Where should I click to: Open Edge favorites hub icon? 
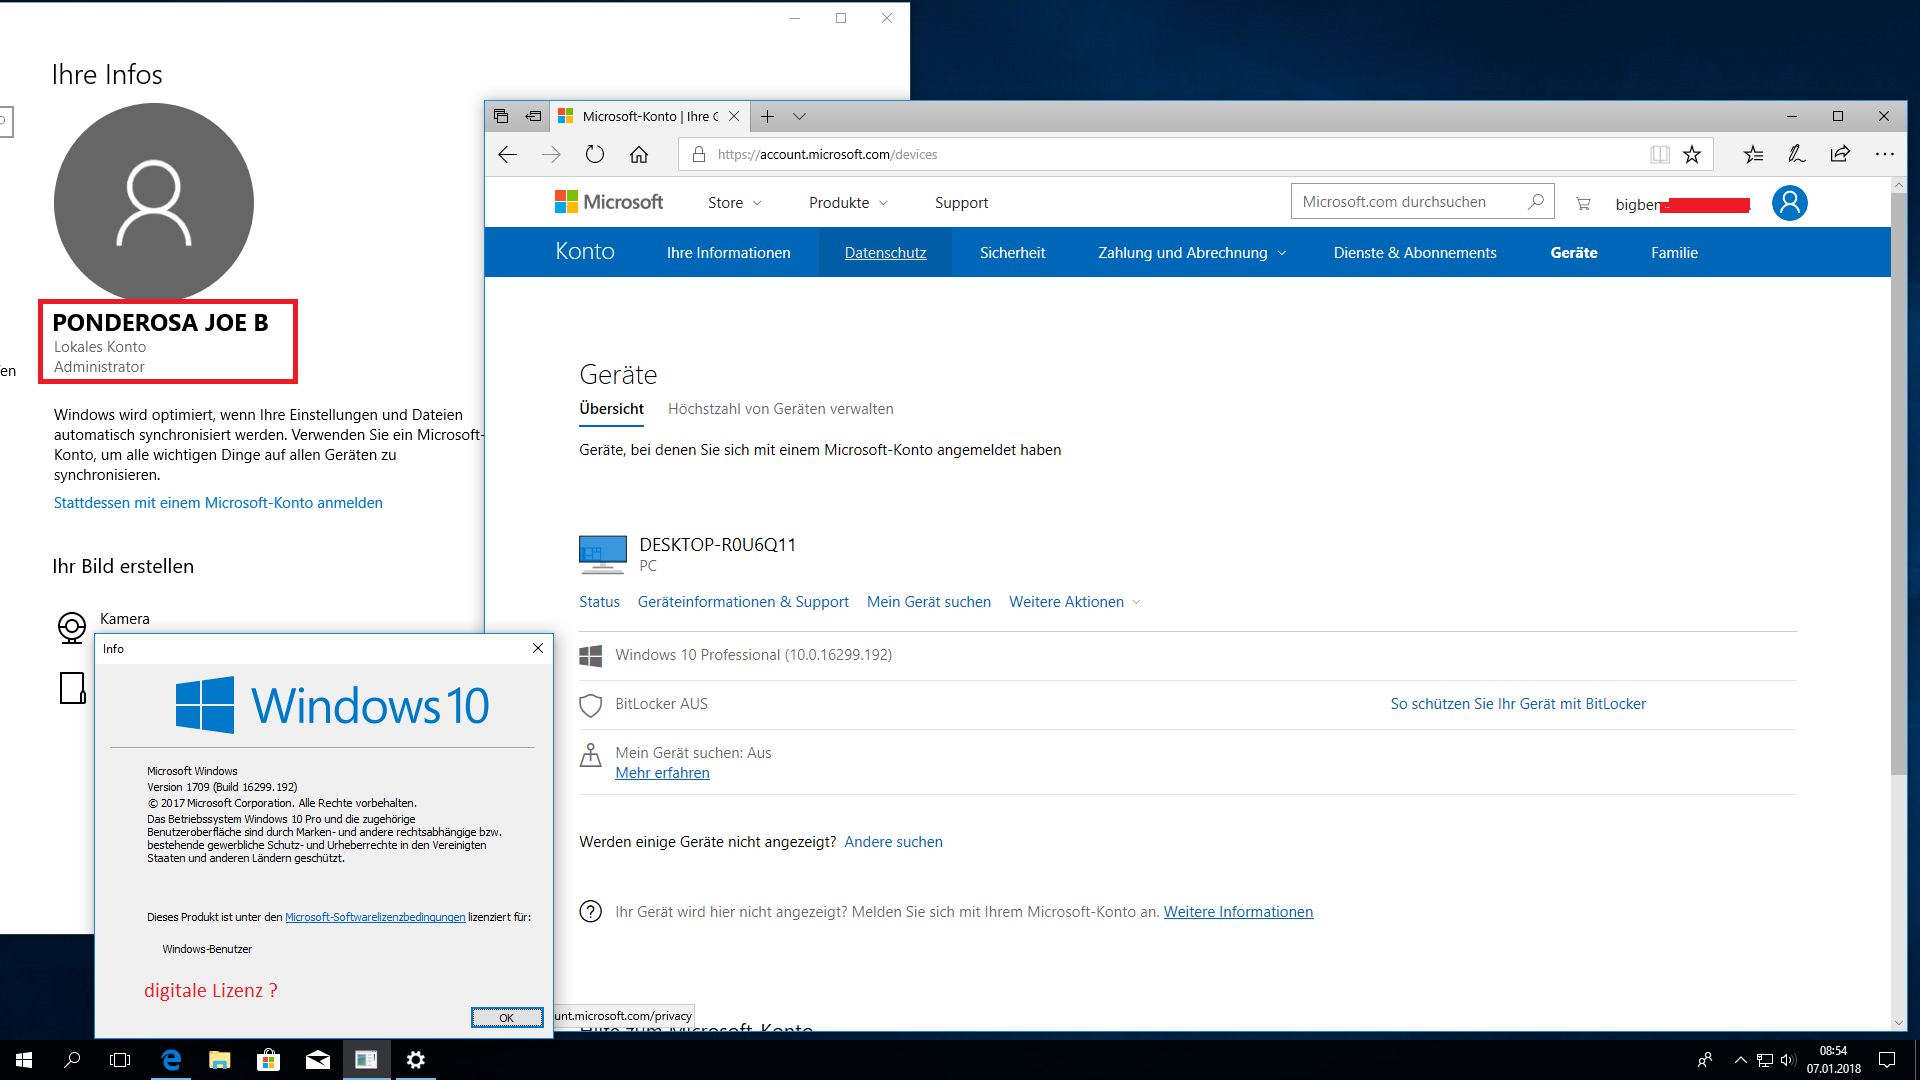(1753, 154)
